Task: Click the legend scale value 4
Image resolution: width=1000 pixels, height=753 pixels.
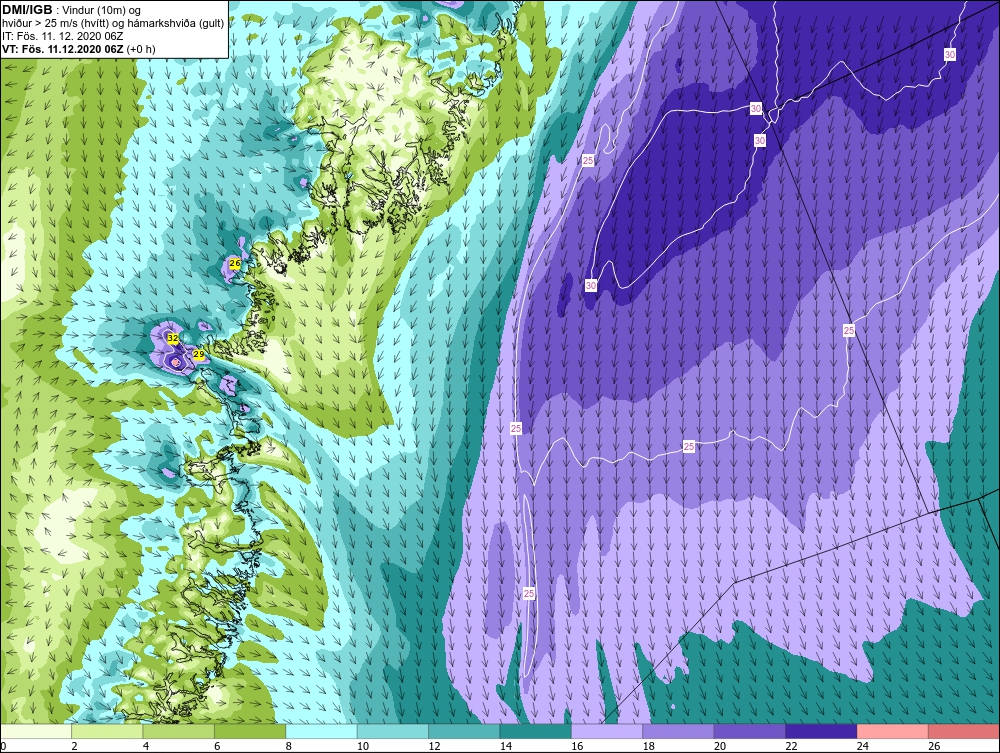Action: [x=146, y=746]
